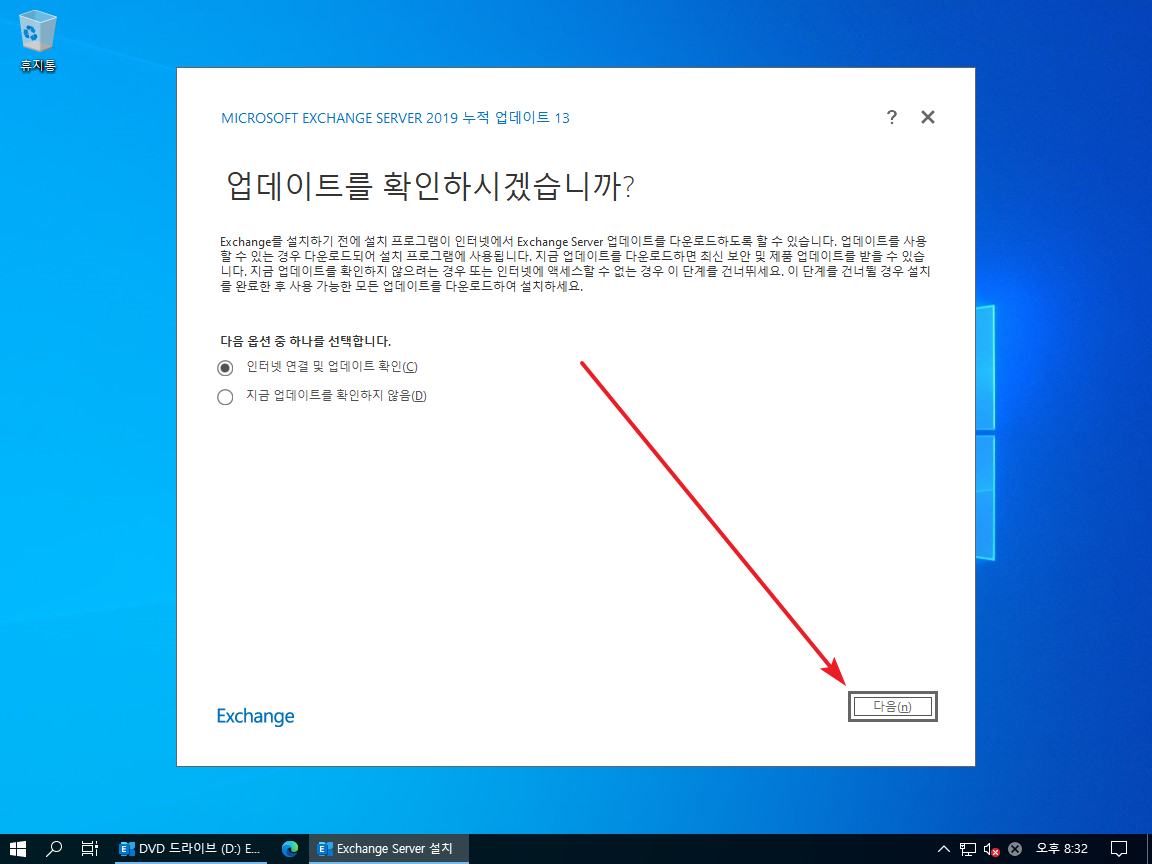1152x864 pixels.
Task: Click the 다음 옵션 중 하나를 선택합니다 label
Action: (x=306, y=341)
